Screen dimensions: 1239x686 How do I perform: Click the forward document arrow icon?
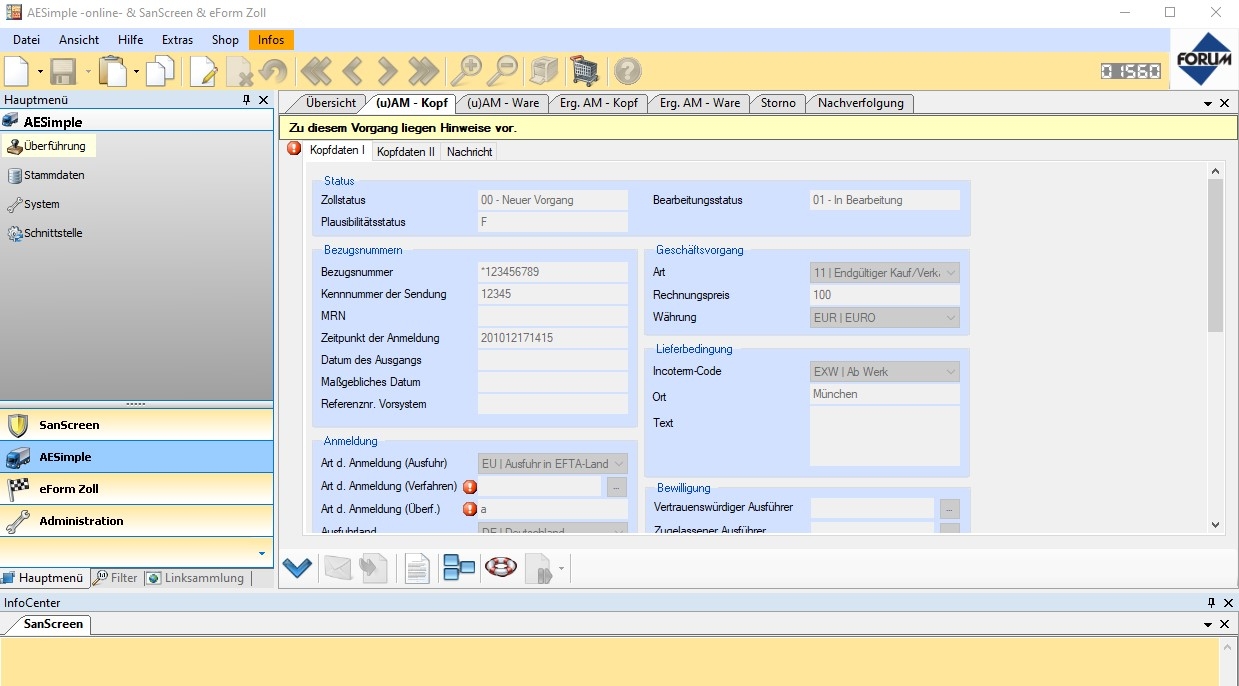(x=373, y=568)
